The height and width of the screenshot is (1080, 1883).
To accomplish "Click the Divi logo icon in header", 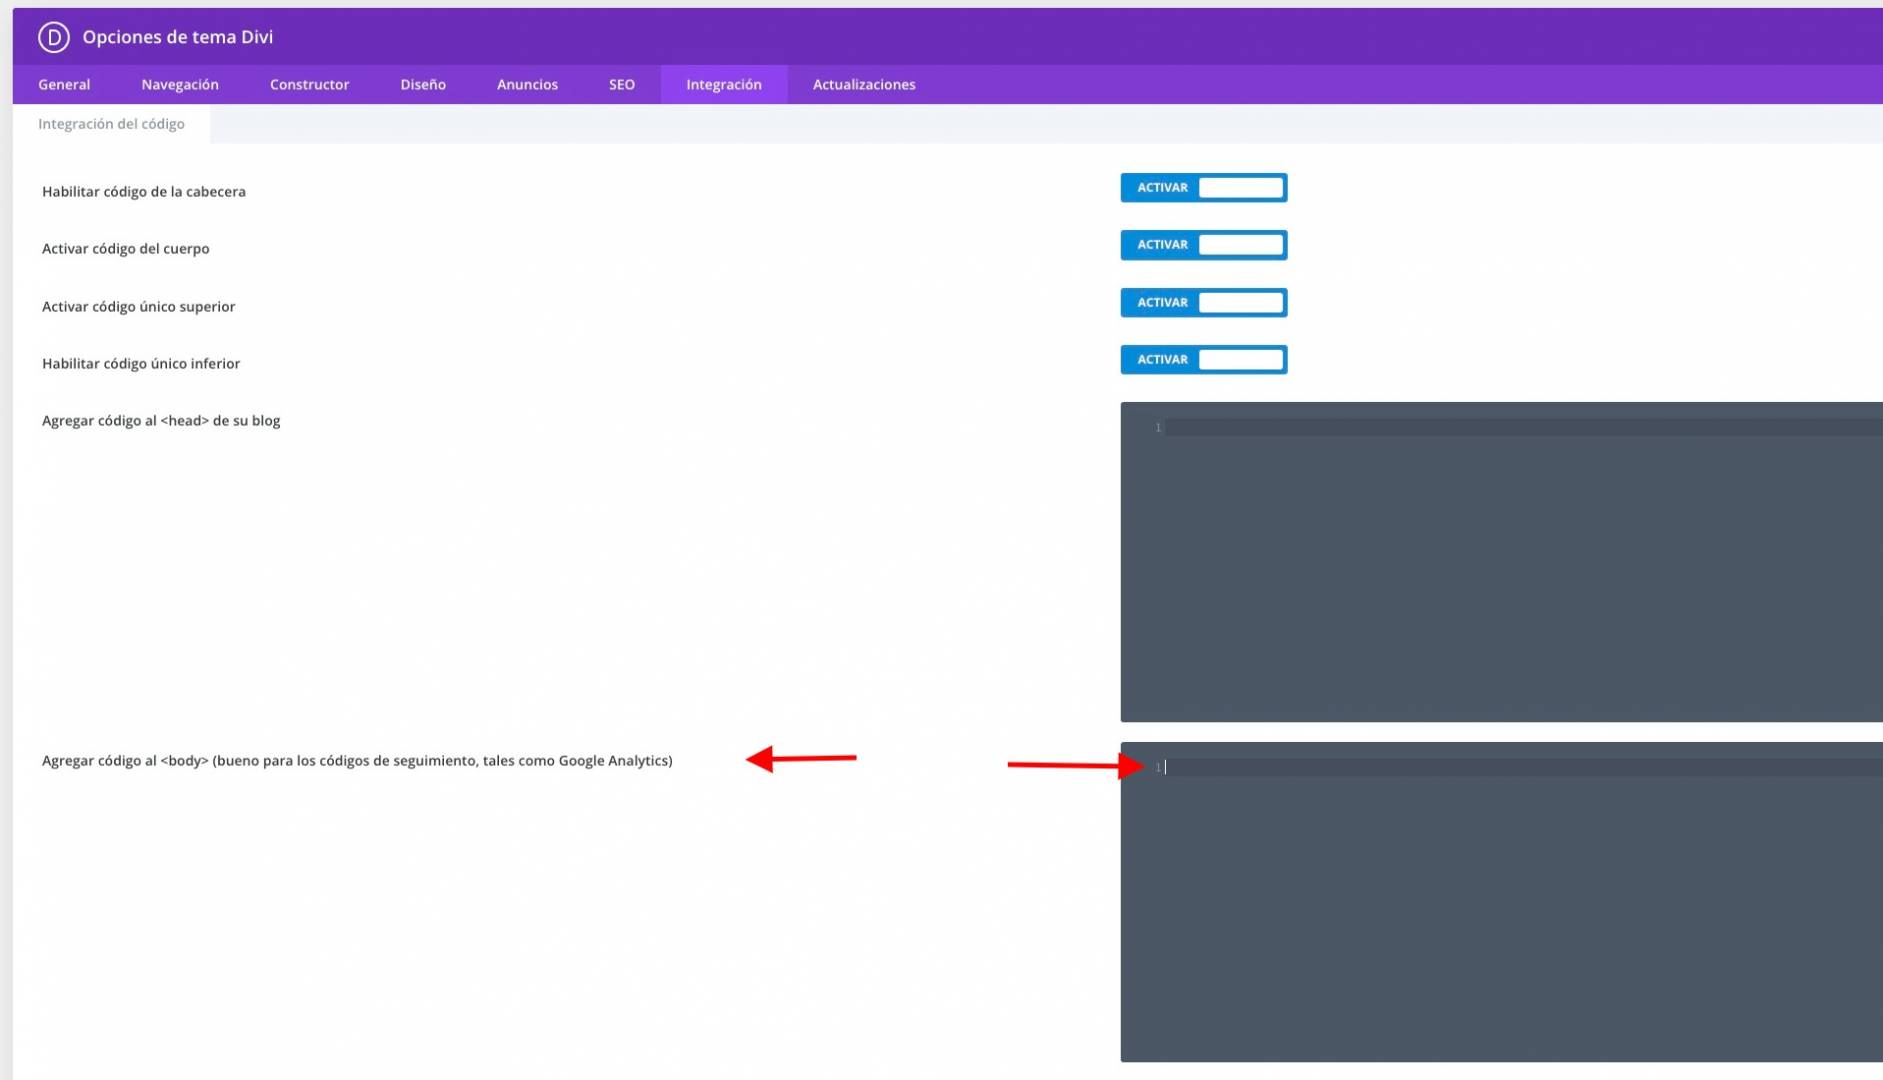I will [53, 37].
